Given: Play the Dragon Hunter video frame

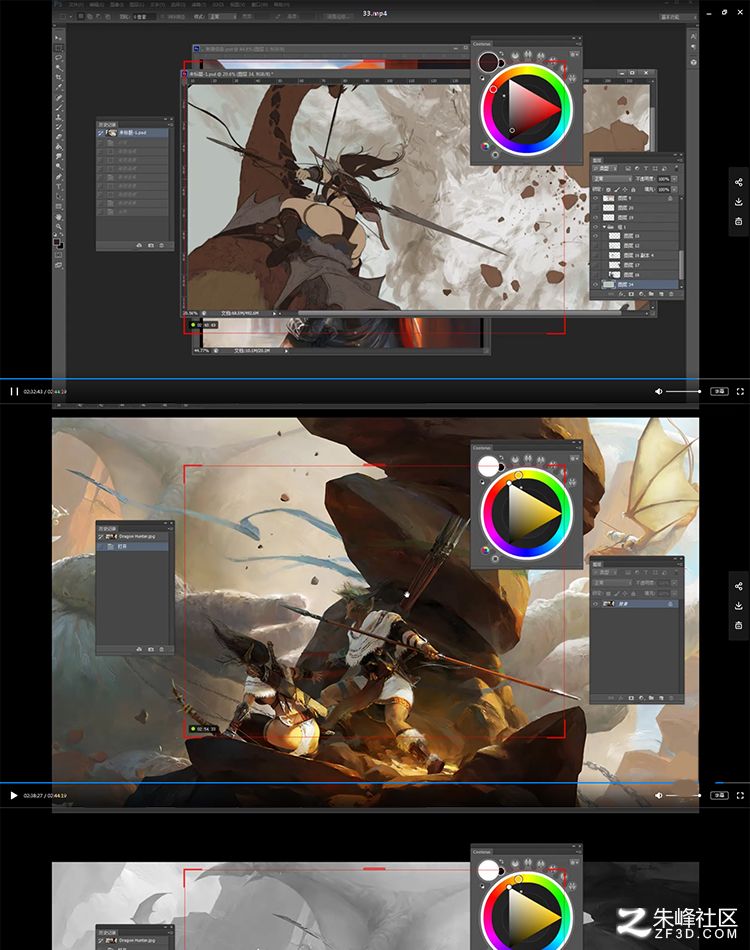Looking at the screenshot, I should 14,796.
